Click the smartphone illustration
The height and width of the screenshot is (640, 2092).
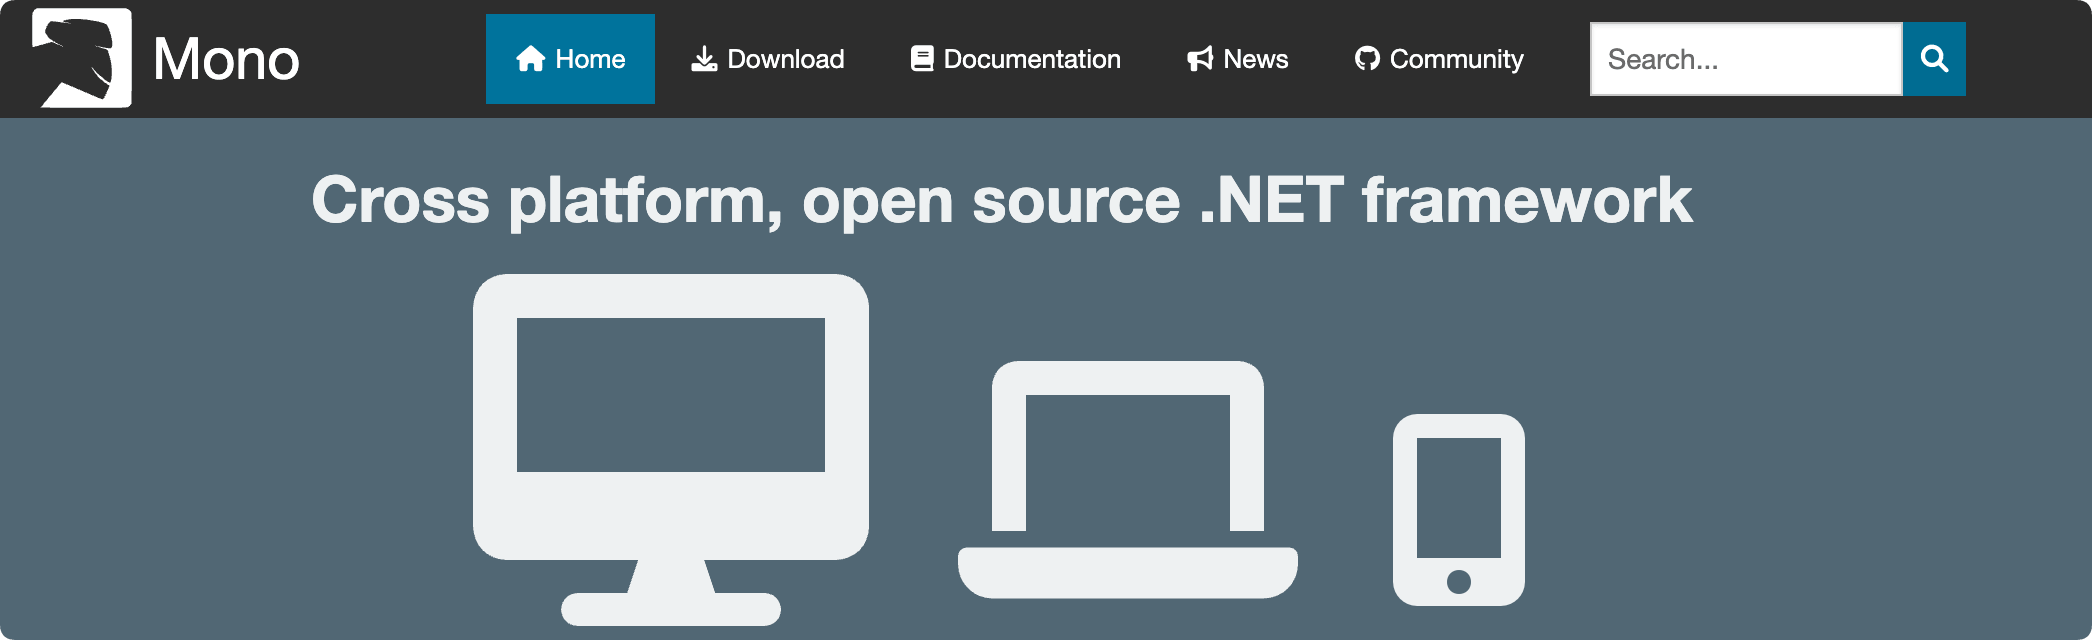1459,510
